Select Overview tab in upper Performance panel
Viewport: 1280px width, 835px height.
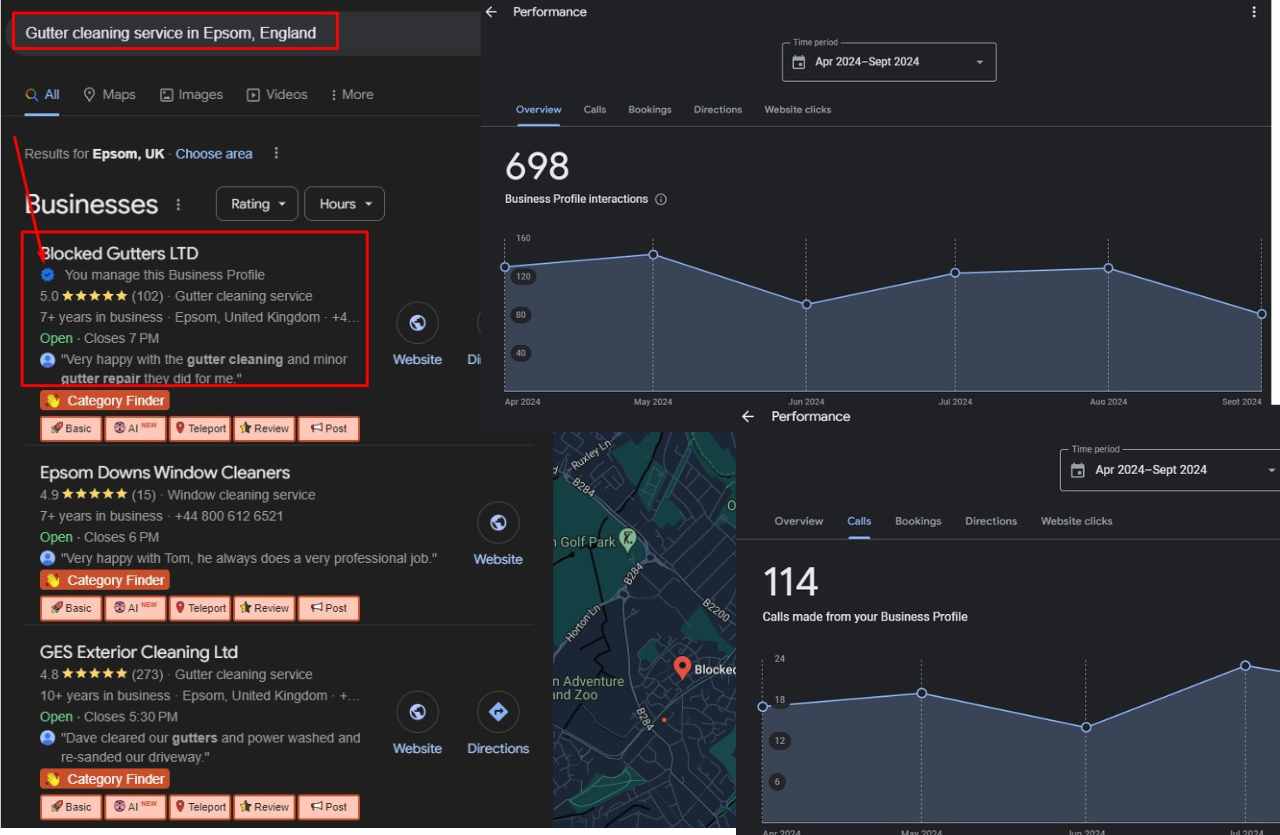pyautogui.click(x=538, y=110)
